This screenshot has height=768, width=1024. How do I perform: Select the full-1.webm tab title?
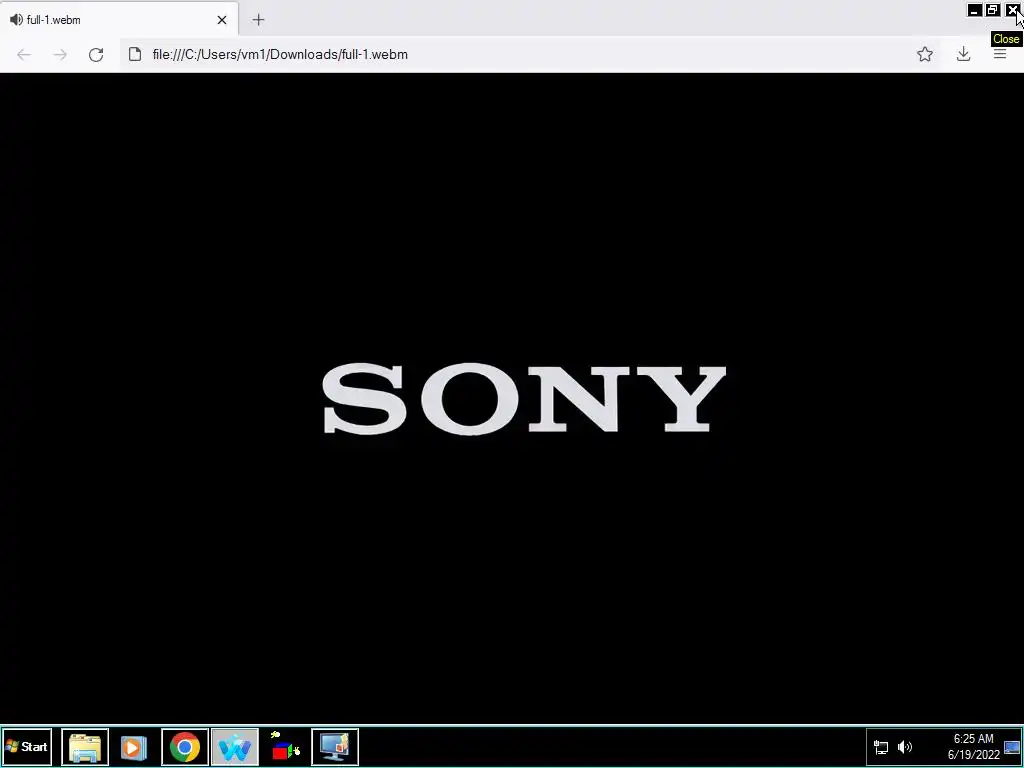tap(54, 20)
